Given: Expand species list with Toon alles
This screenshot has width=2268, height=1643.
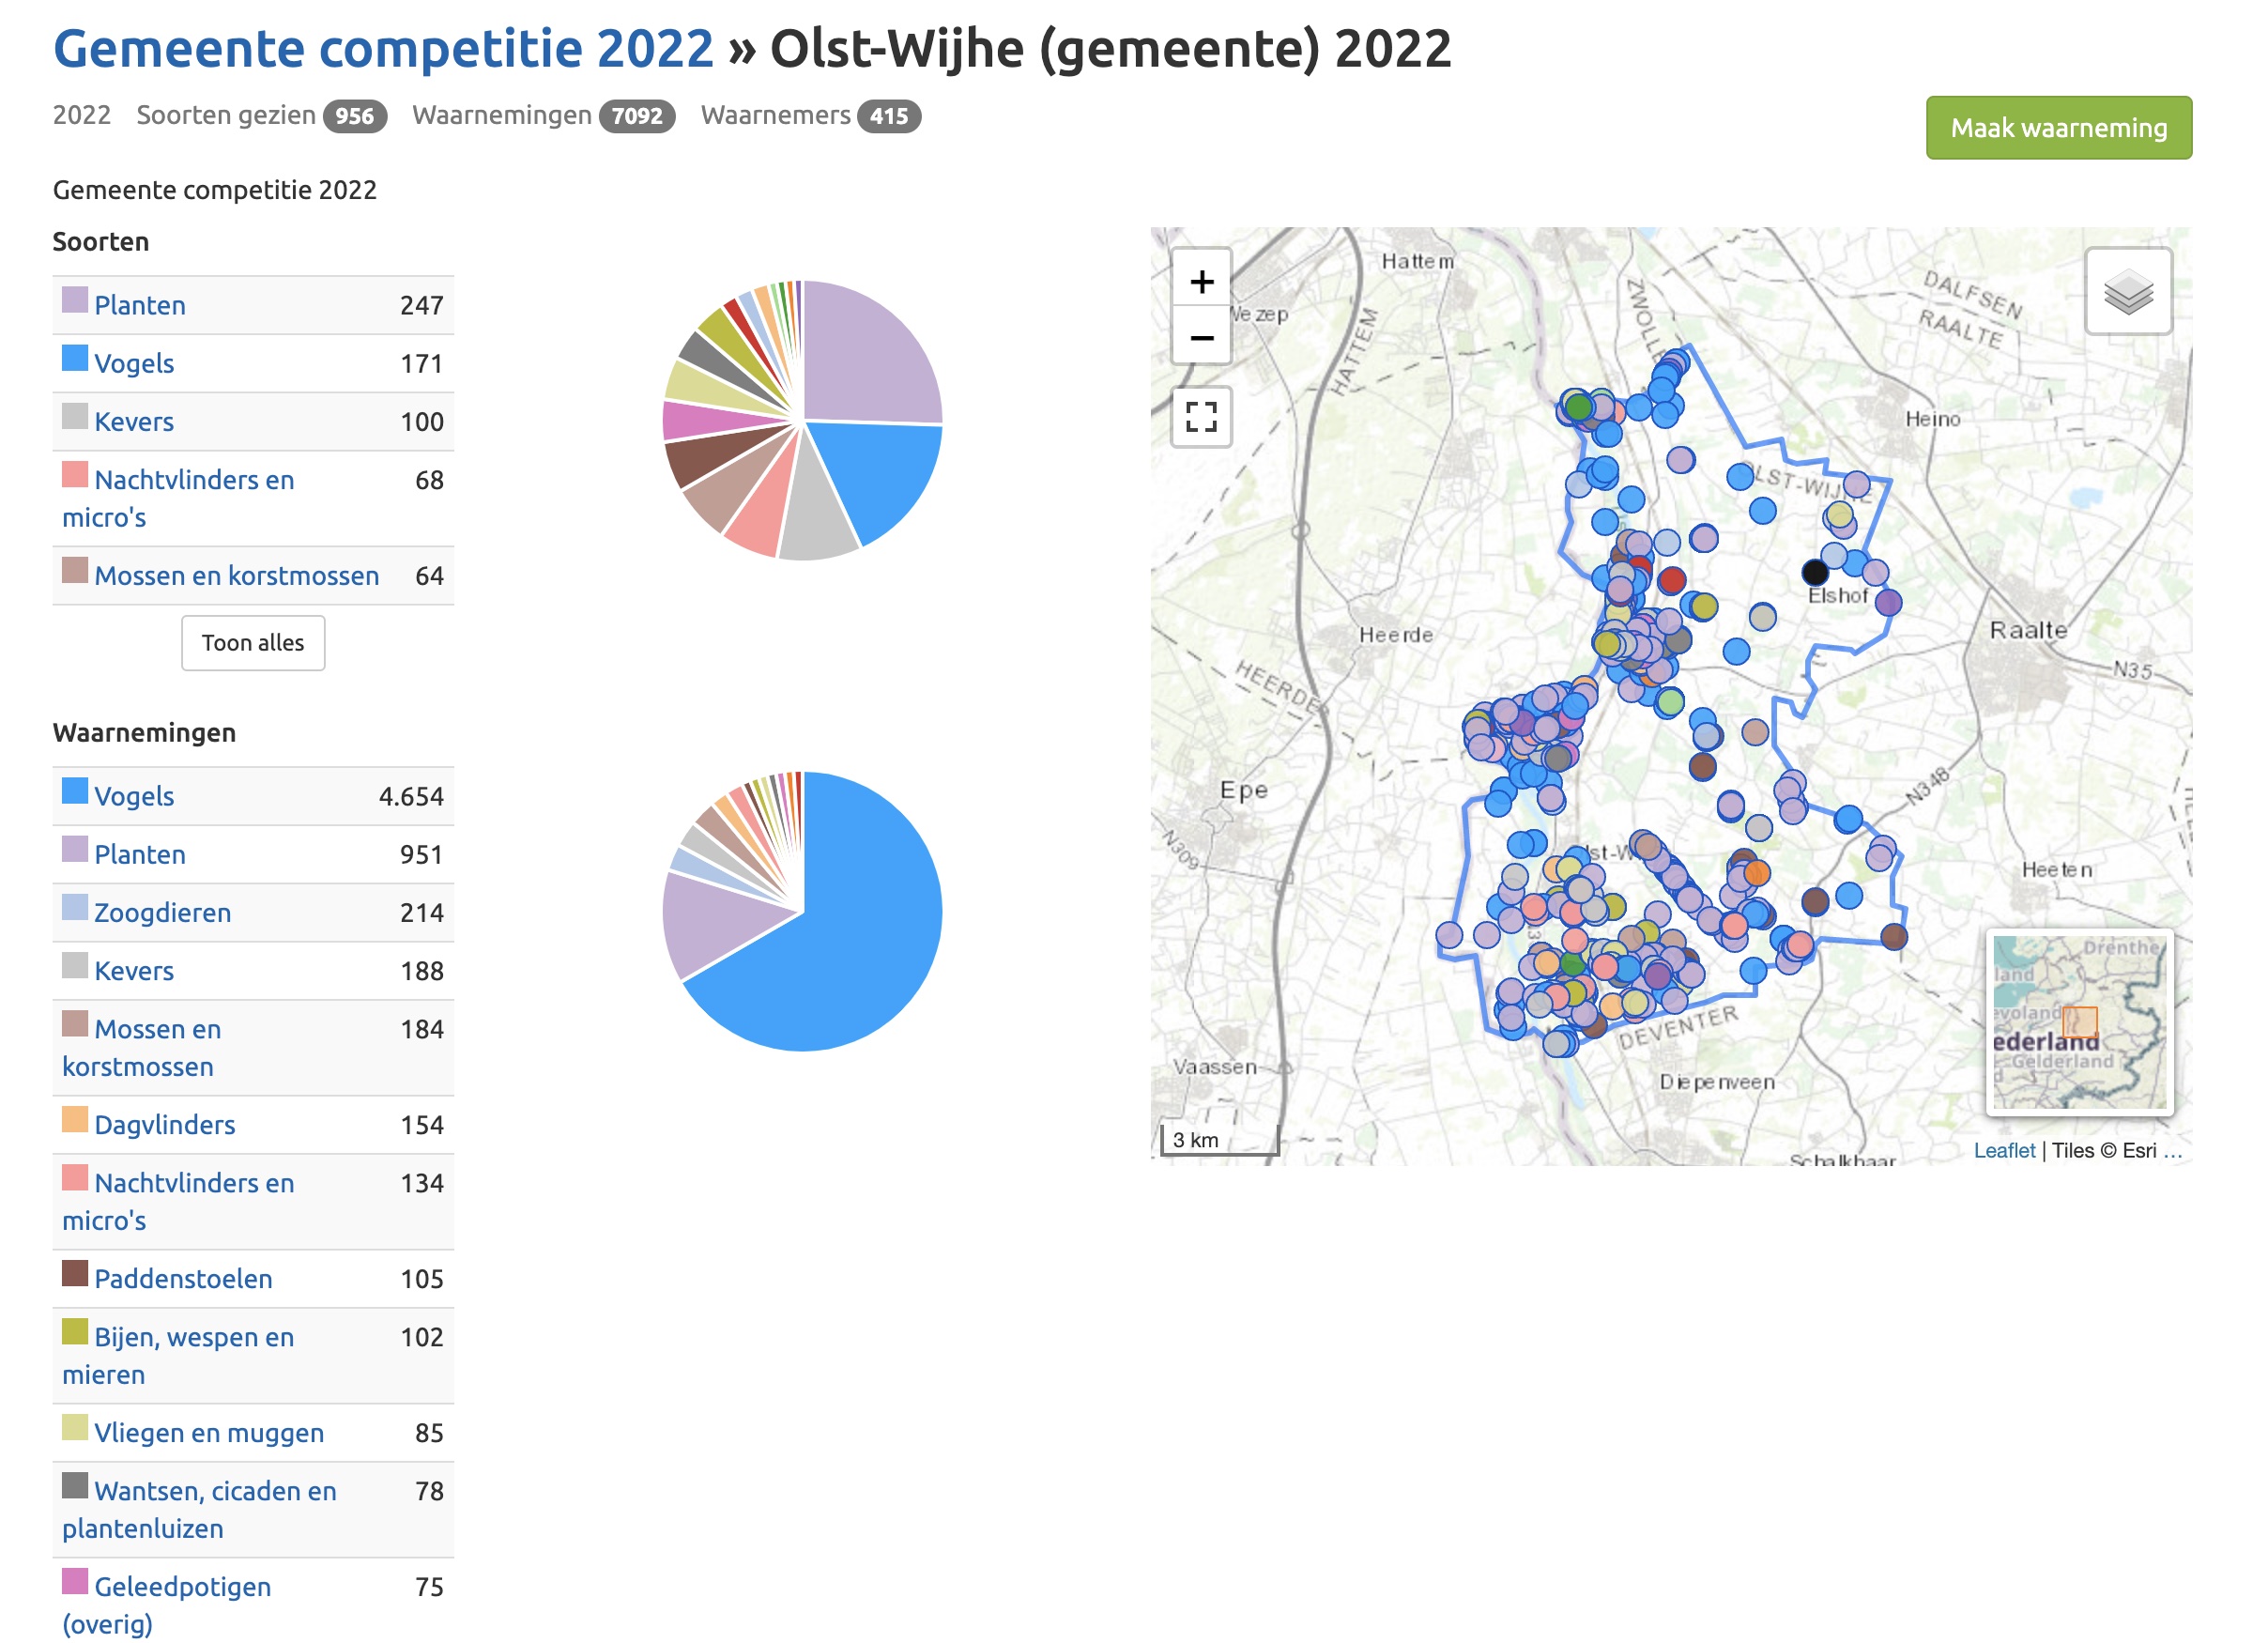Looking at the screenshot, I should click(x=252, y=642).
